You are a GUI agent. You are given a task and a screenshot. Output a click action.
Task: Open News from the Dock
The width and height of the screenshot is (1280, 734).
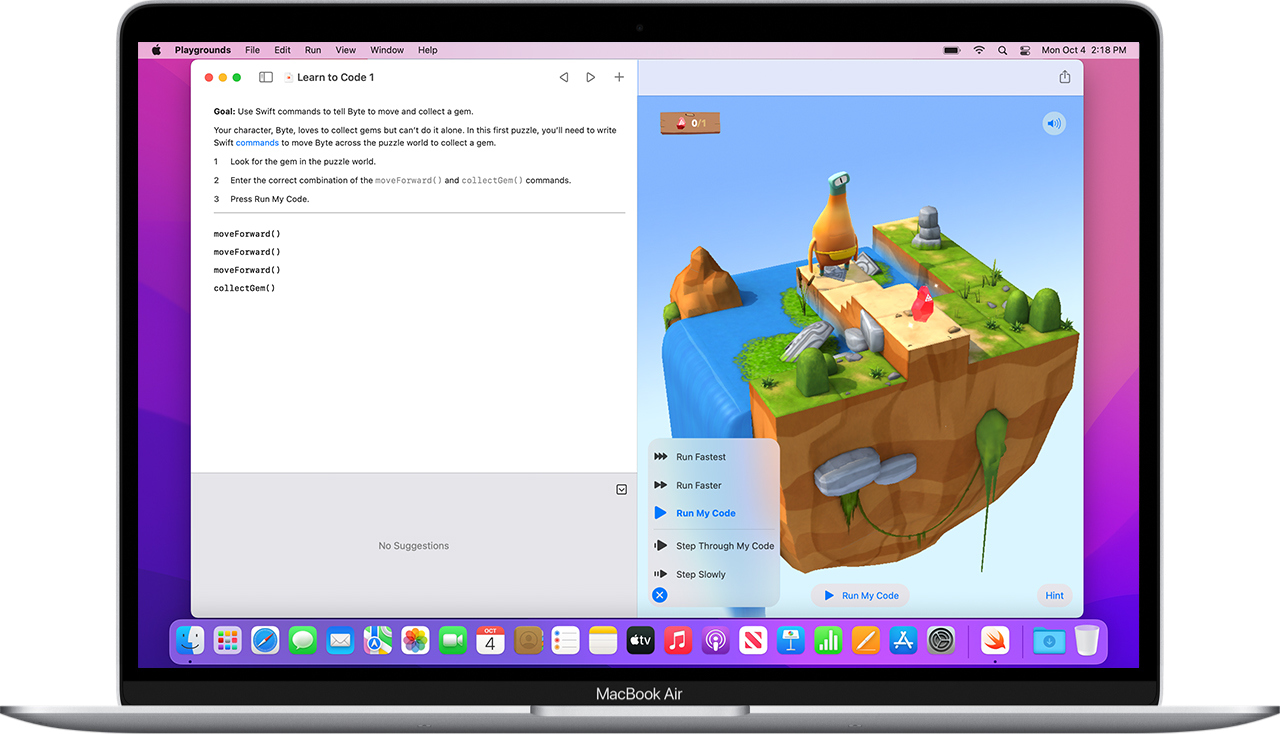(x=753, y=640)
